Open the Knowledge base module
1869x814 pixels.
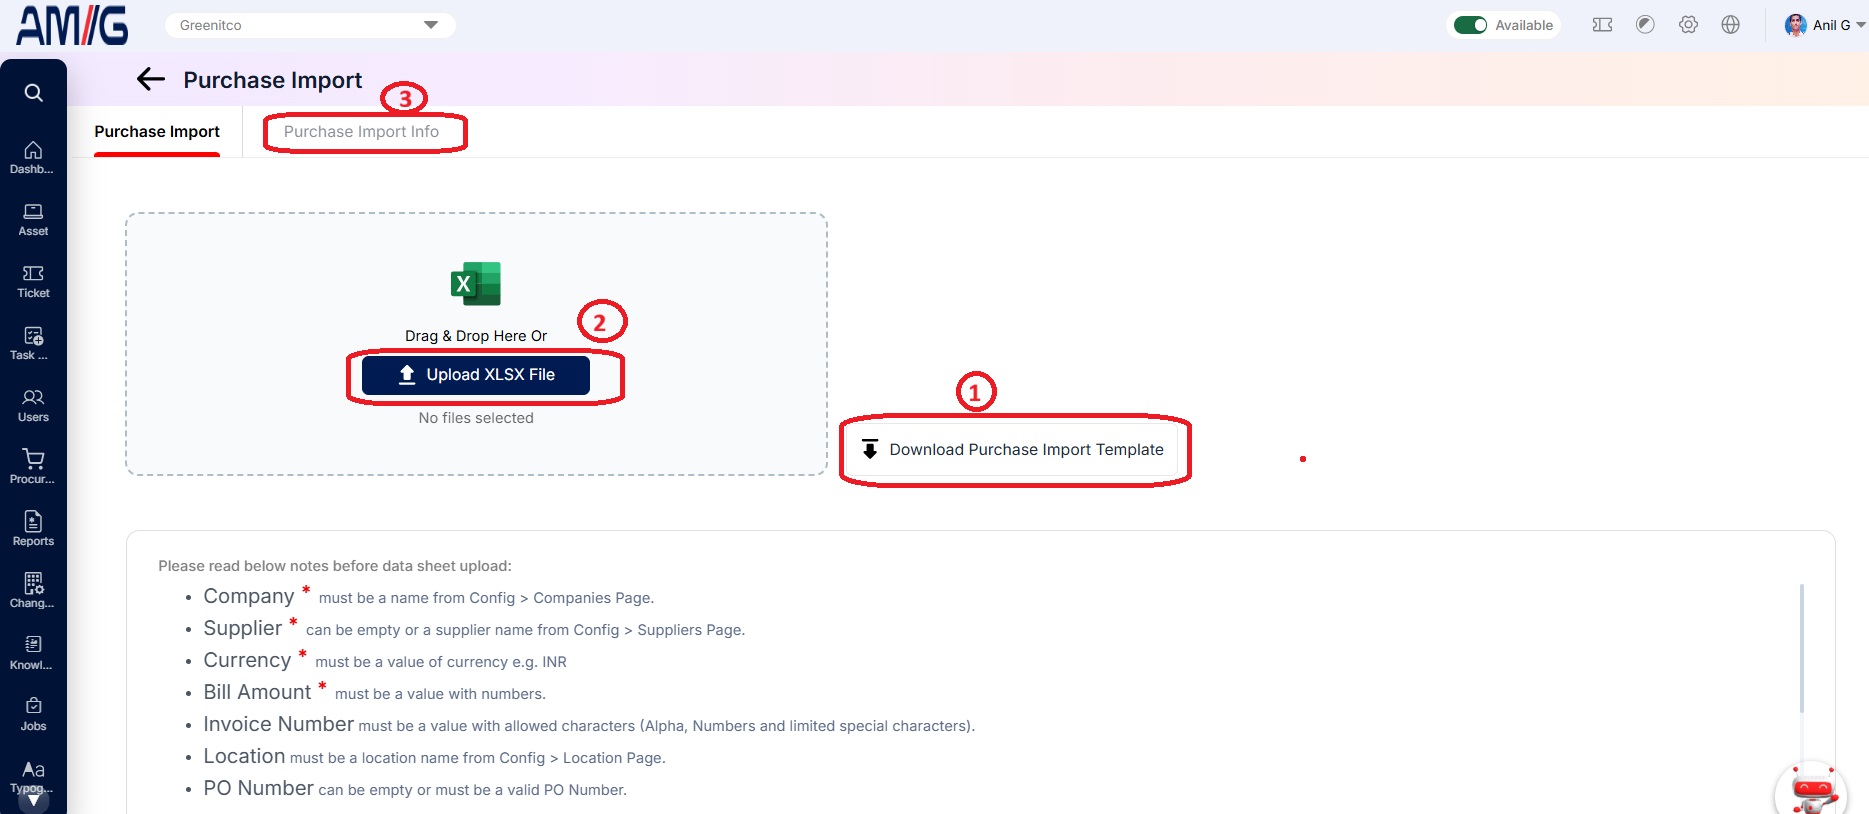[x=33, y=653]
